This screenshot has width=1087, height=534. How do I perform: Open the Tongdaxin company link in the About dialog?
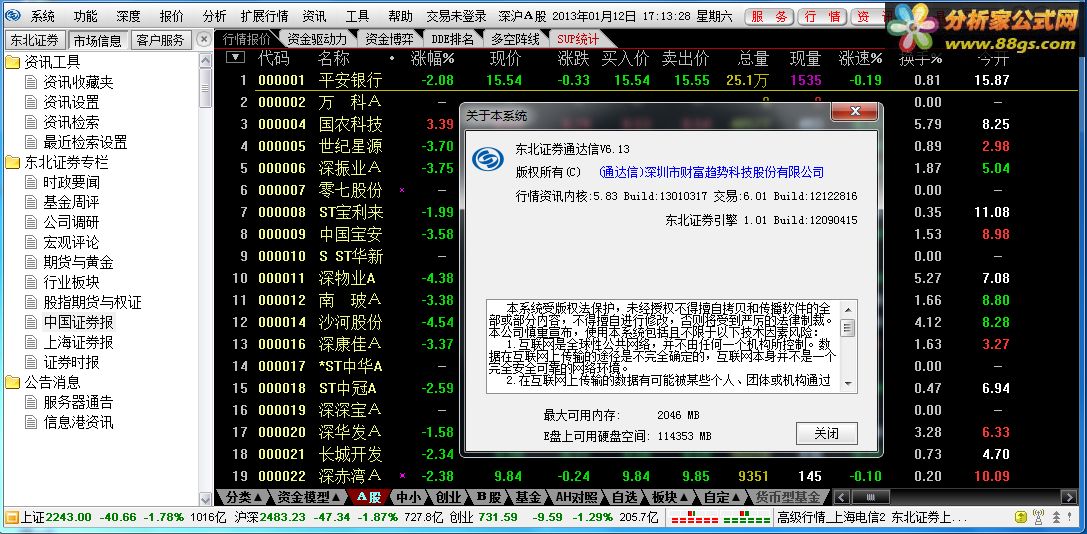pos(711,173)
